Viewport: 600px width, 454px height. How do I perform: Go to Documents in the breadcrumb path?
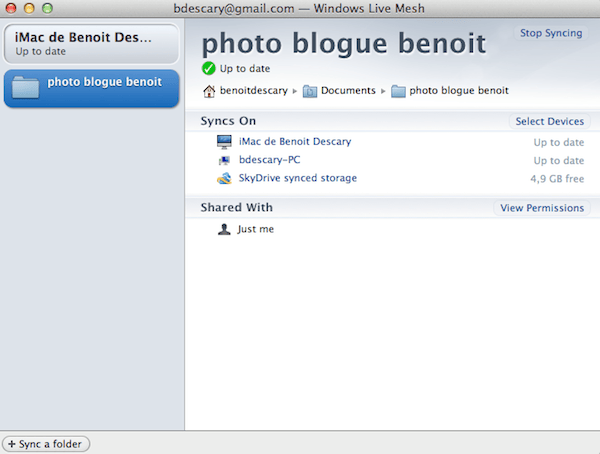[x=348, y=91]
